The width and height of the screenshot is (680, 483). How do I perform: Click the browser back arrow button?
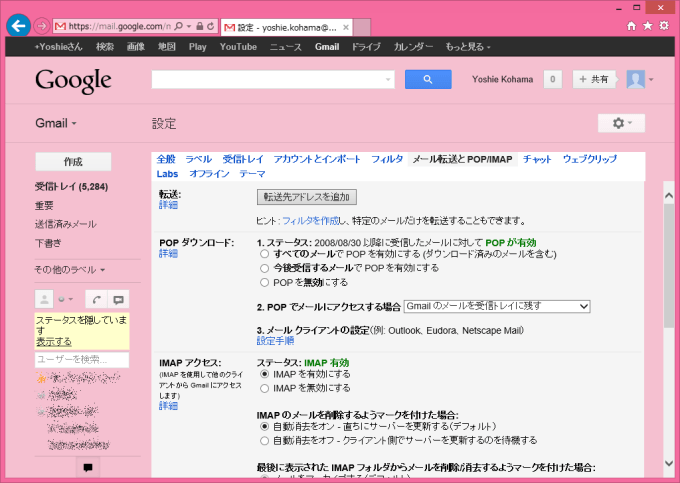coord(16,24)
